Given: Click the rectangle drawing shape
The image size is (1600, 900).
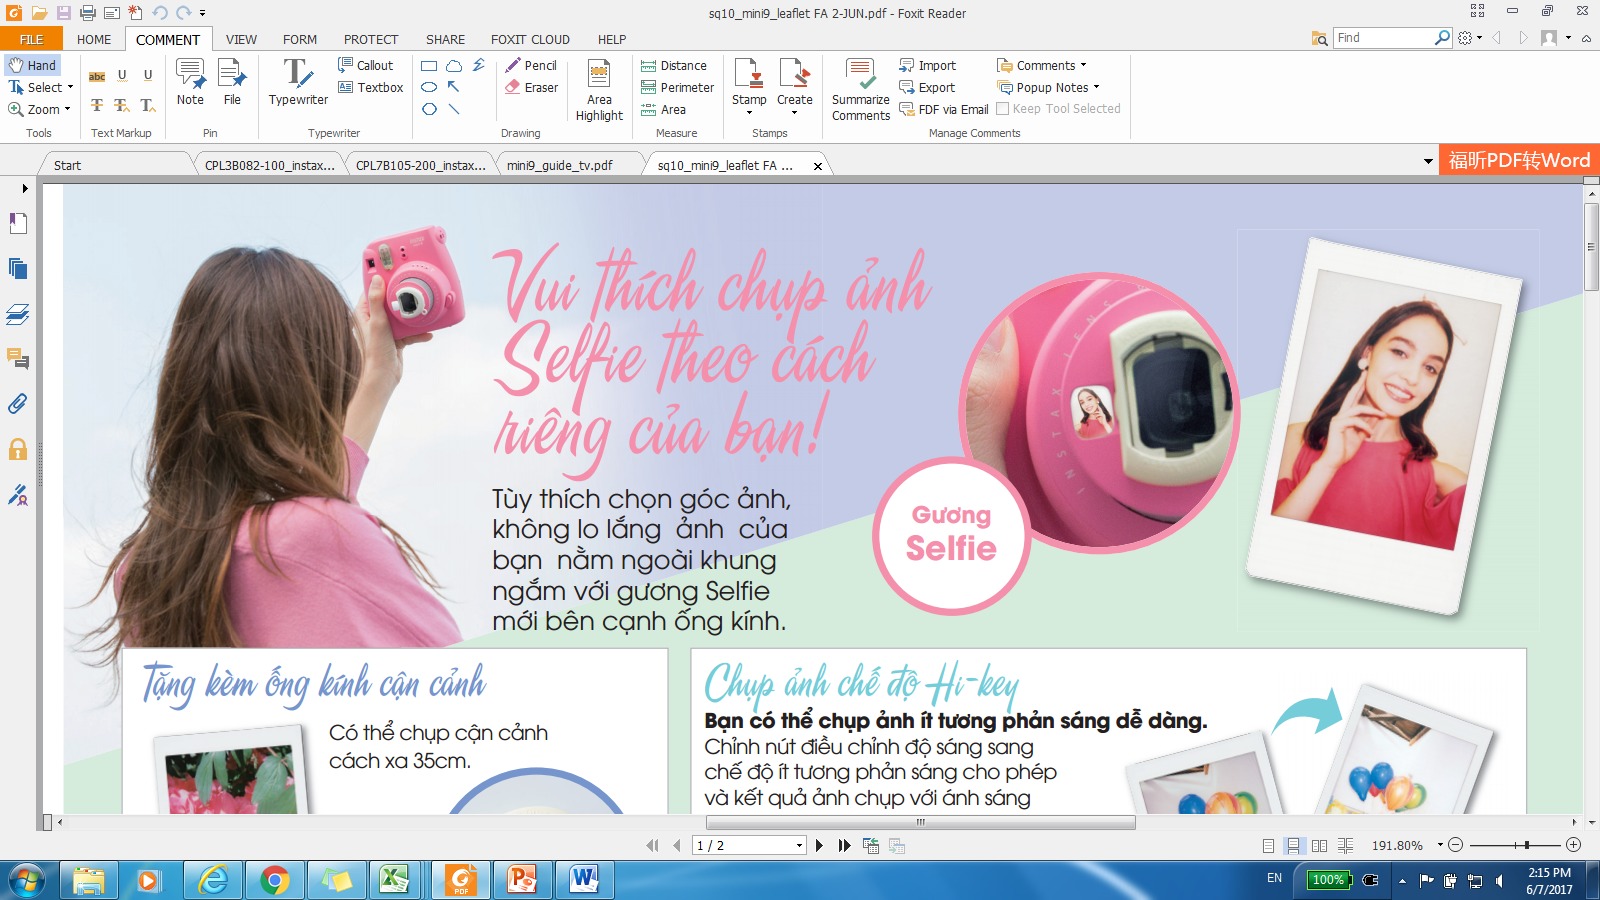Looking at the screenshot, I should [x=429, y=66].
